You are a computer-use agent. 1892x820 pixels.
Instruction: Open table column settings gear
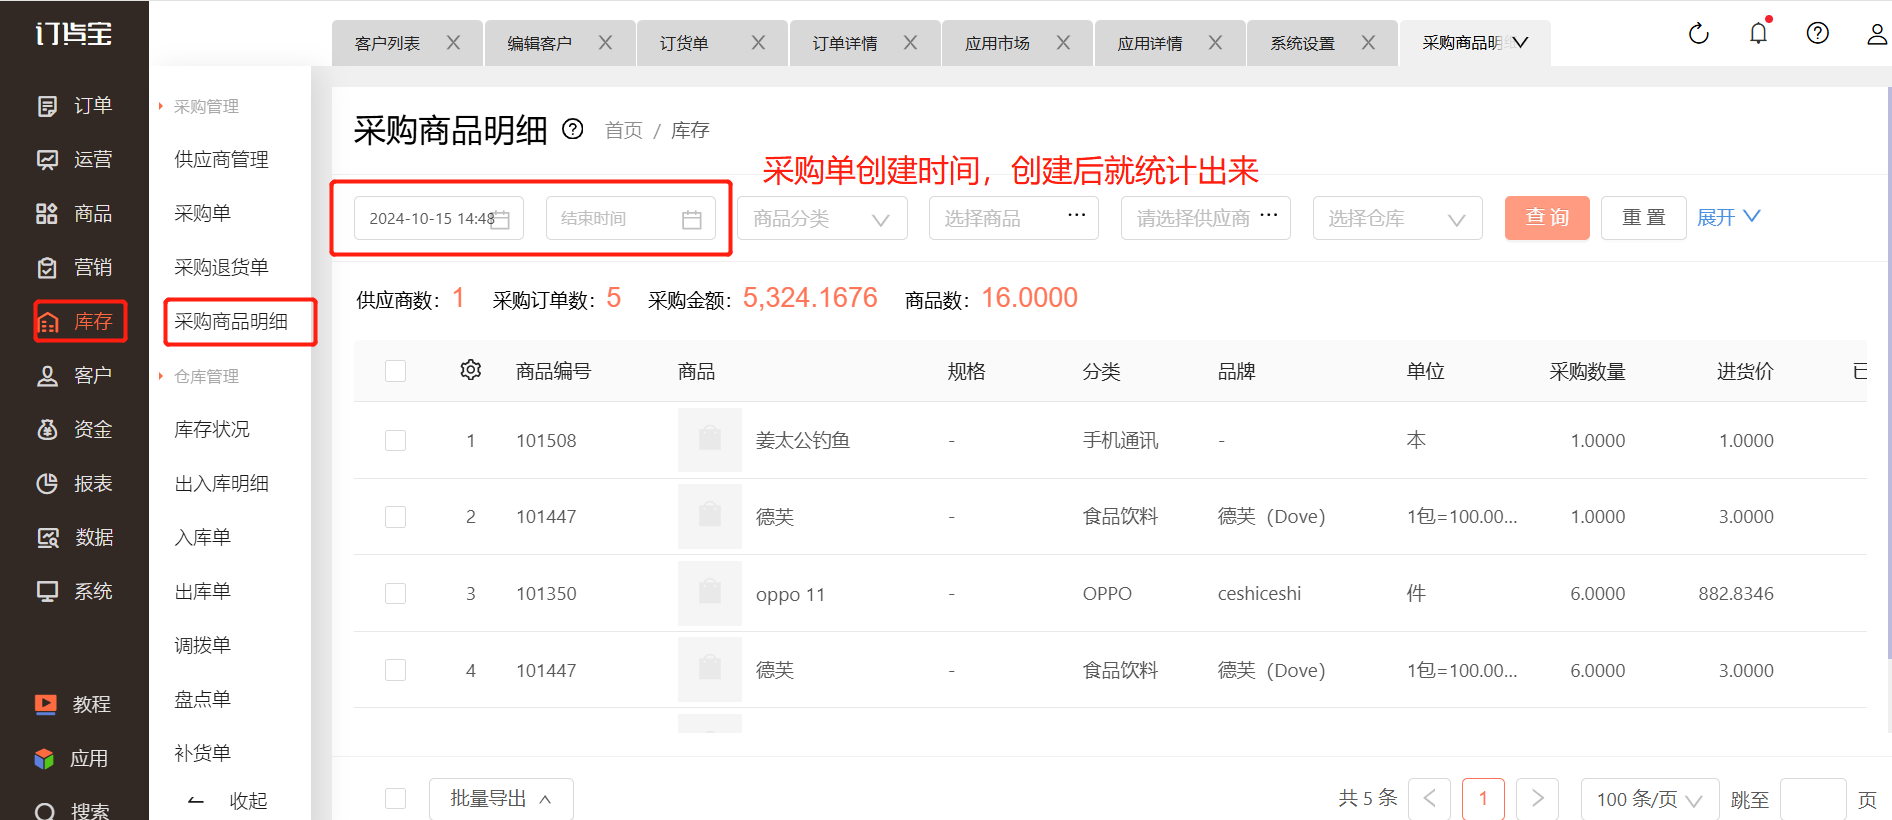click(471, 371)
